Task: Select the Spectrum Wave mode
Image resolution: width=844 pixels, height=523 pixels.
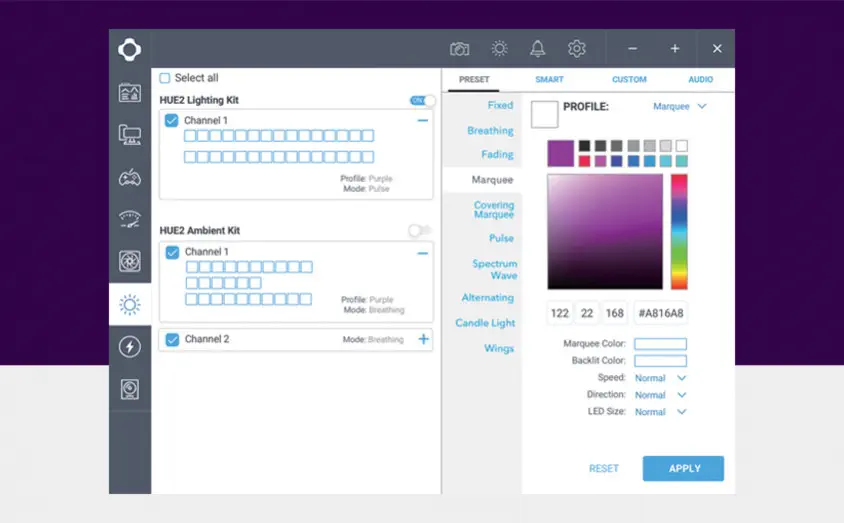Action: [495, 270]
